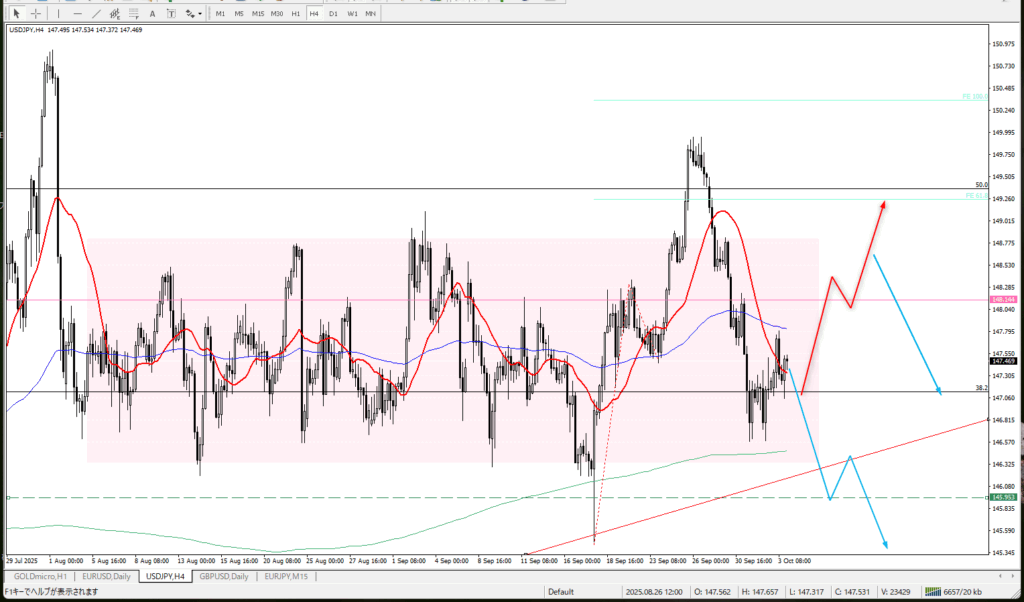Switch timeframe to M1
1024x602 pixels.
pos(220,13)
